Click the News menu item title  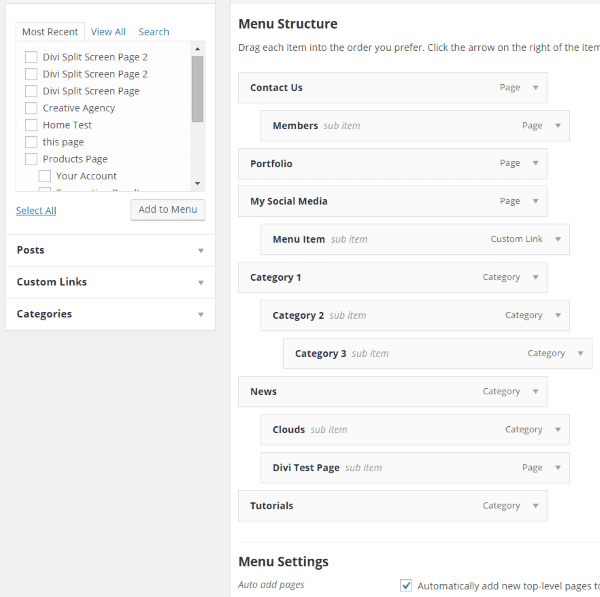(264, 391)
